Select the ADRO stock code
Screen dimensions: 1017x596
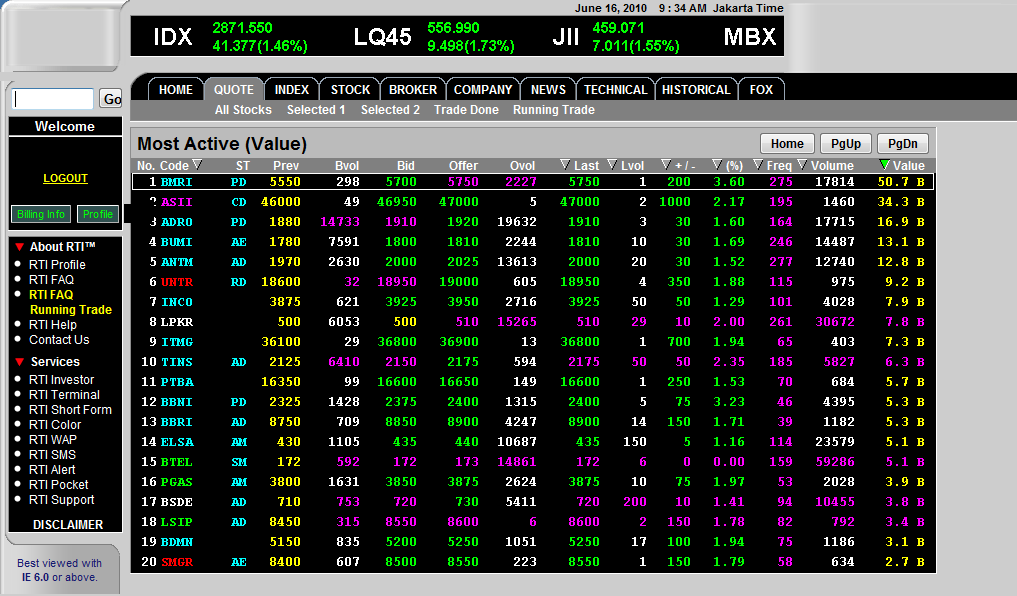pos(176,222)
